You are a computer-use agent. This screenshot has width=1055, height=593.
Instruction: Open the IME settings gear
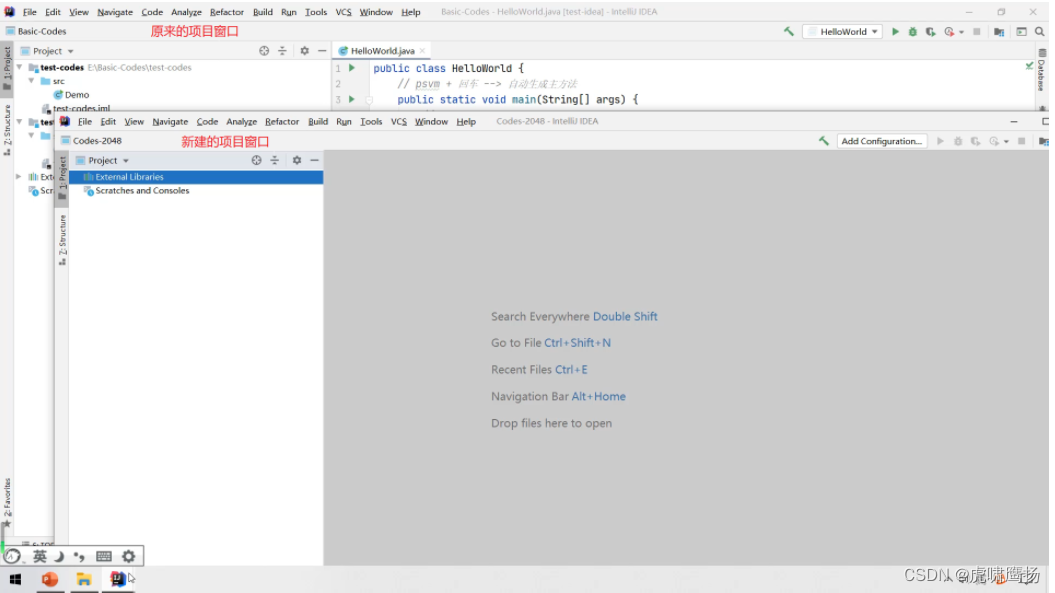pyautogui.click(x=129, y=556)
